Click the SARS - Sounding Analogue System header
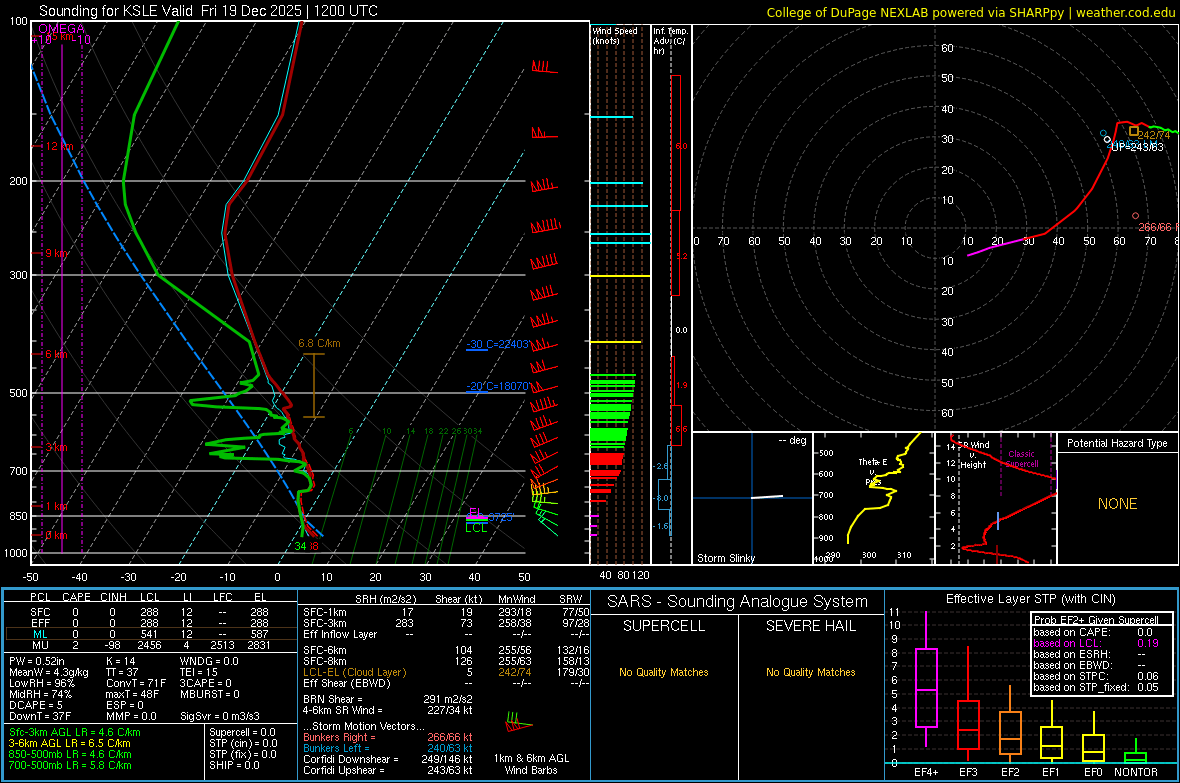The image size is (1180, 783). tap(737, 602)
